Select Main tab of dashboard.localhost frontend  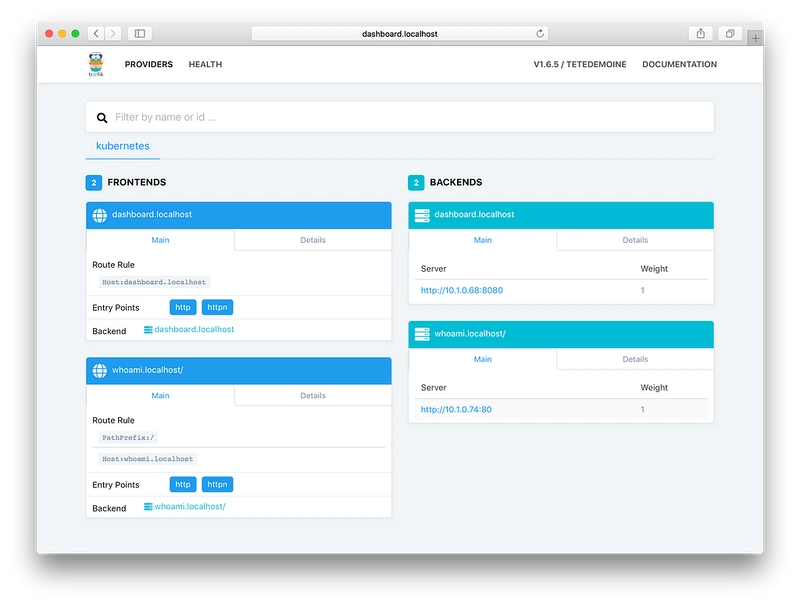coord(160,240)
